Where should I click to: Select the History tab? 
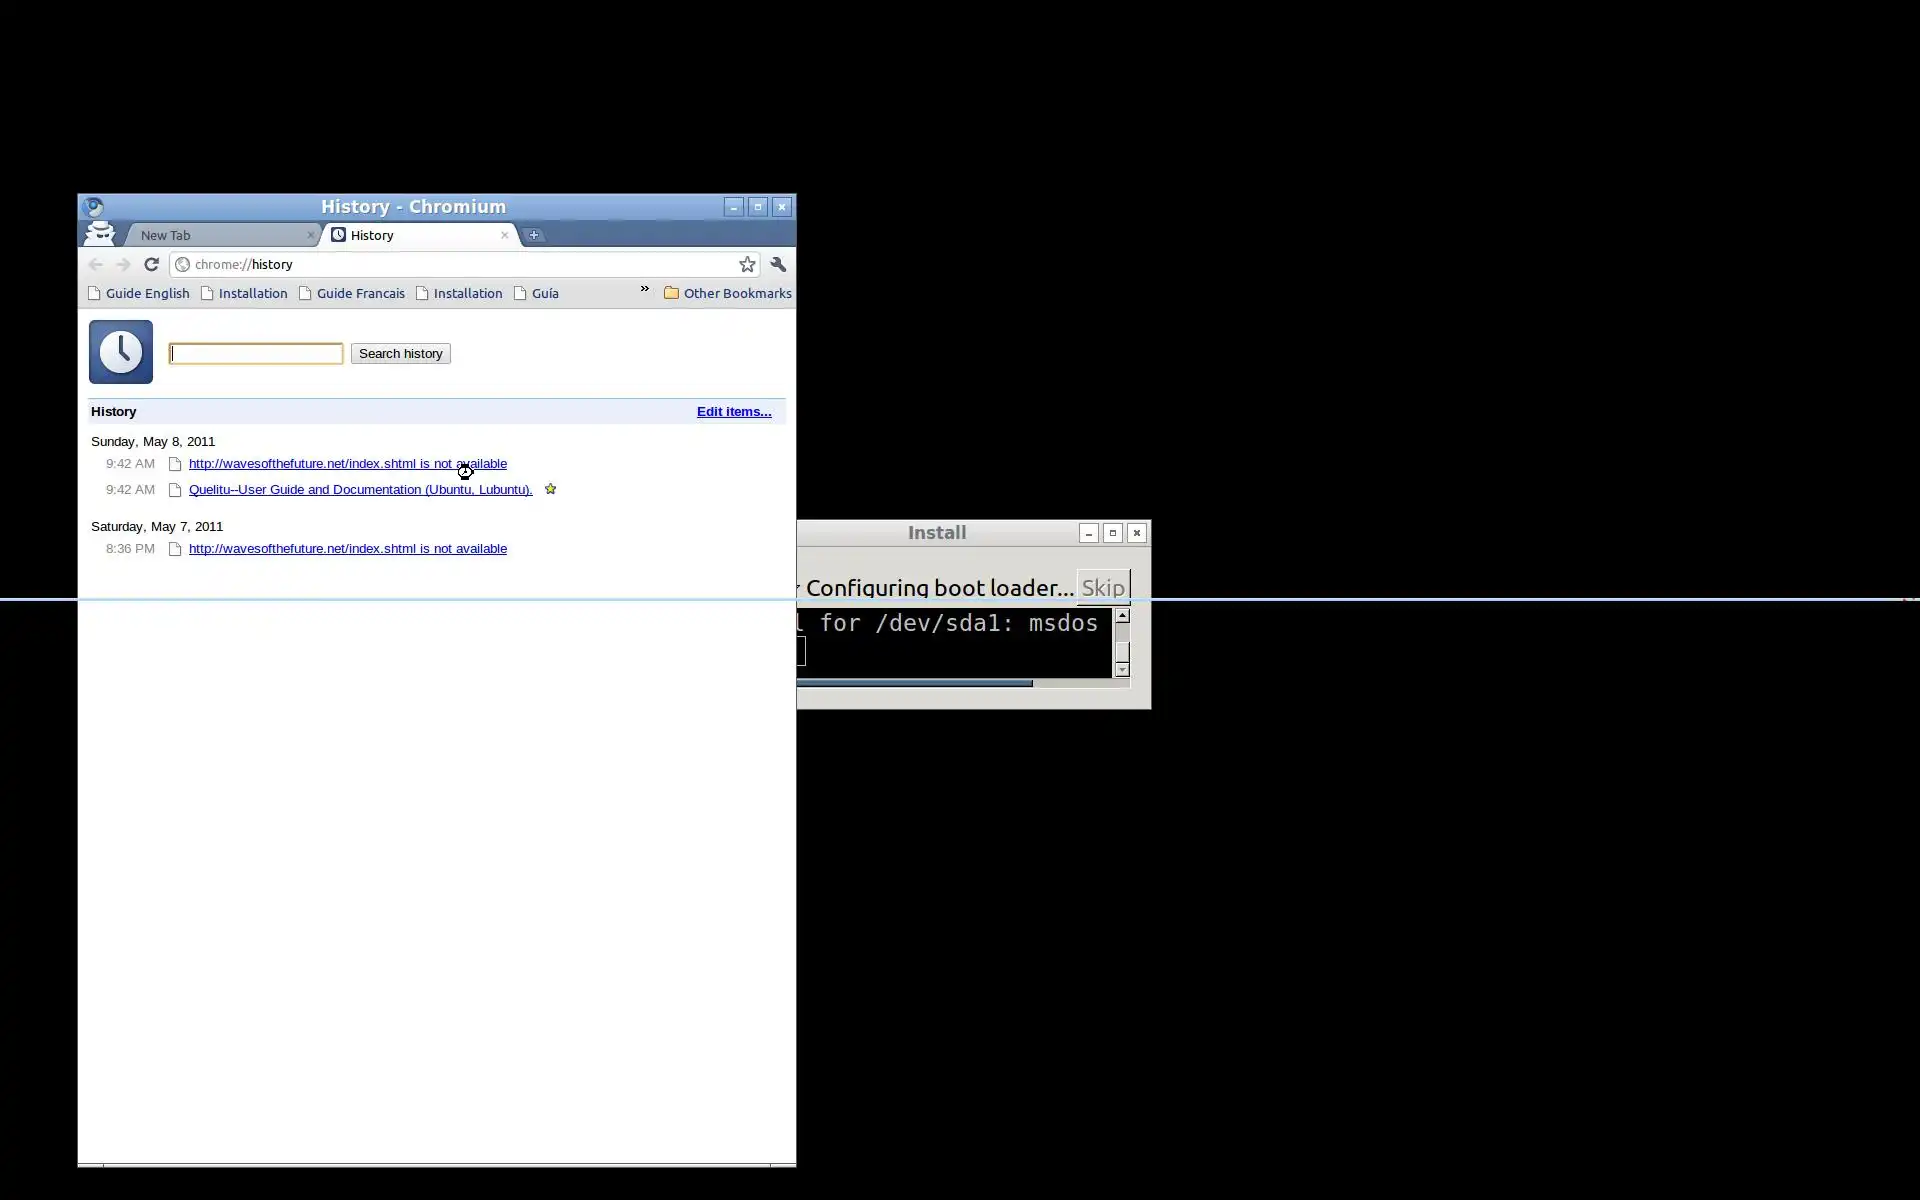tap(415, 235)
